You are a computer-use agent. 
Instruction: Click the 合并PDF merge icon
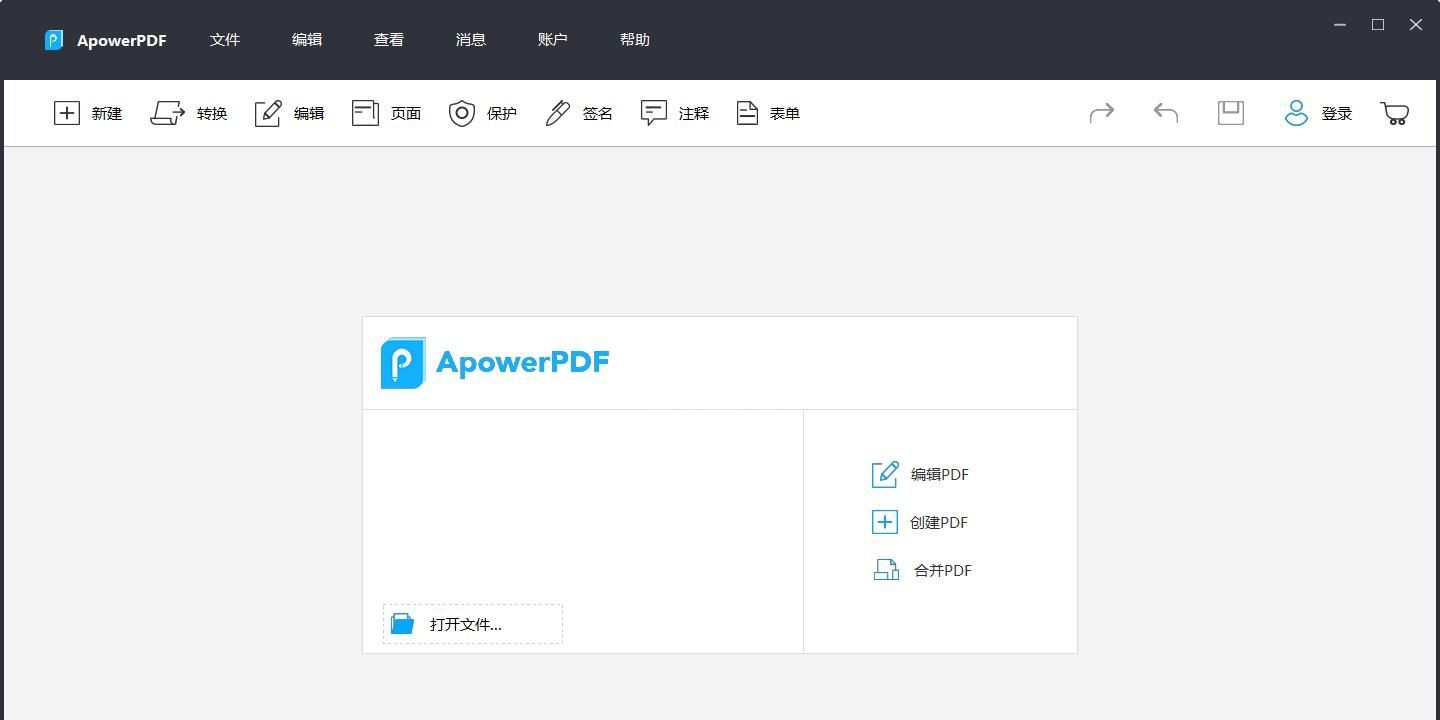pos(886,570)
